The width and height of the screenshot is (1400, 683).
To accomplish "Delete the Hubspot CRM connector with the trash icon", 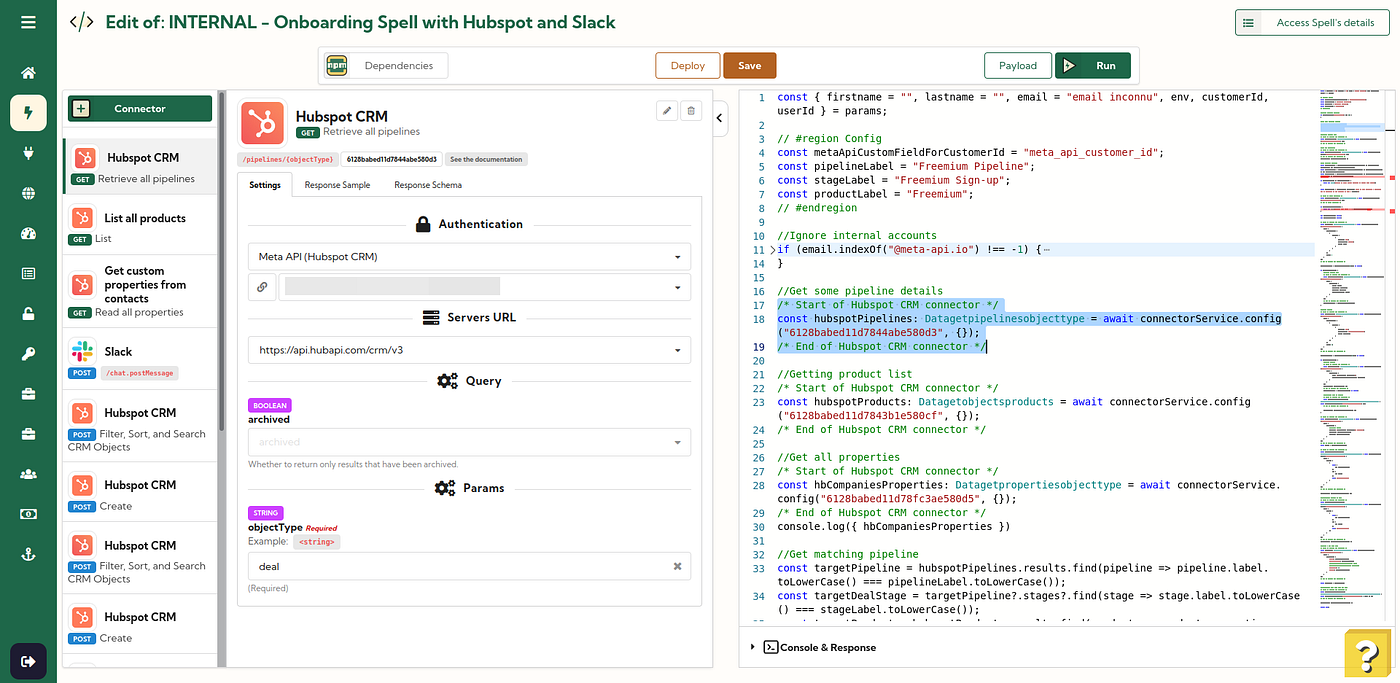I will 690,111.
